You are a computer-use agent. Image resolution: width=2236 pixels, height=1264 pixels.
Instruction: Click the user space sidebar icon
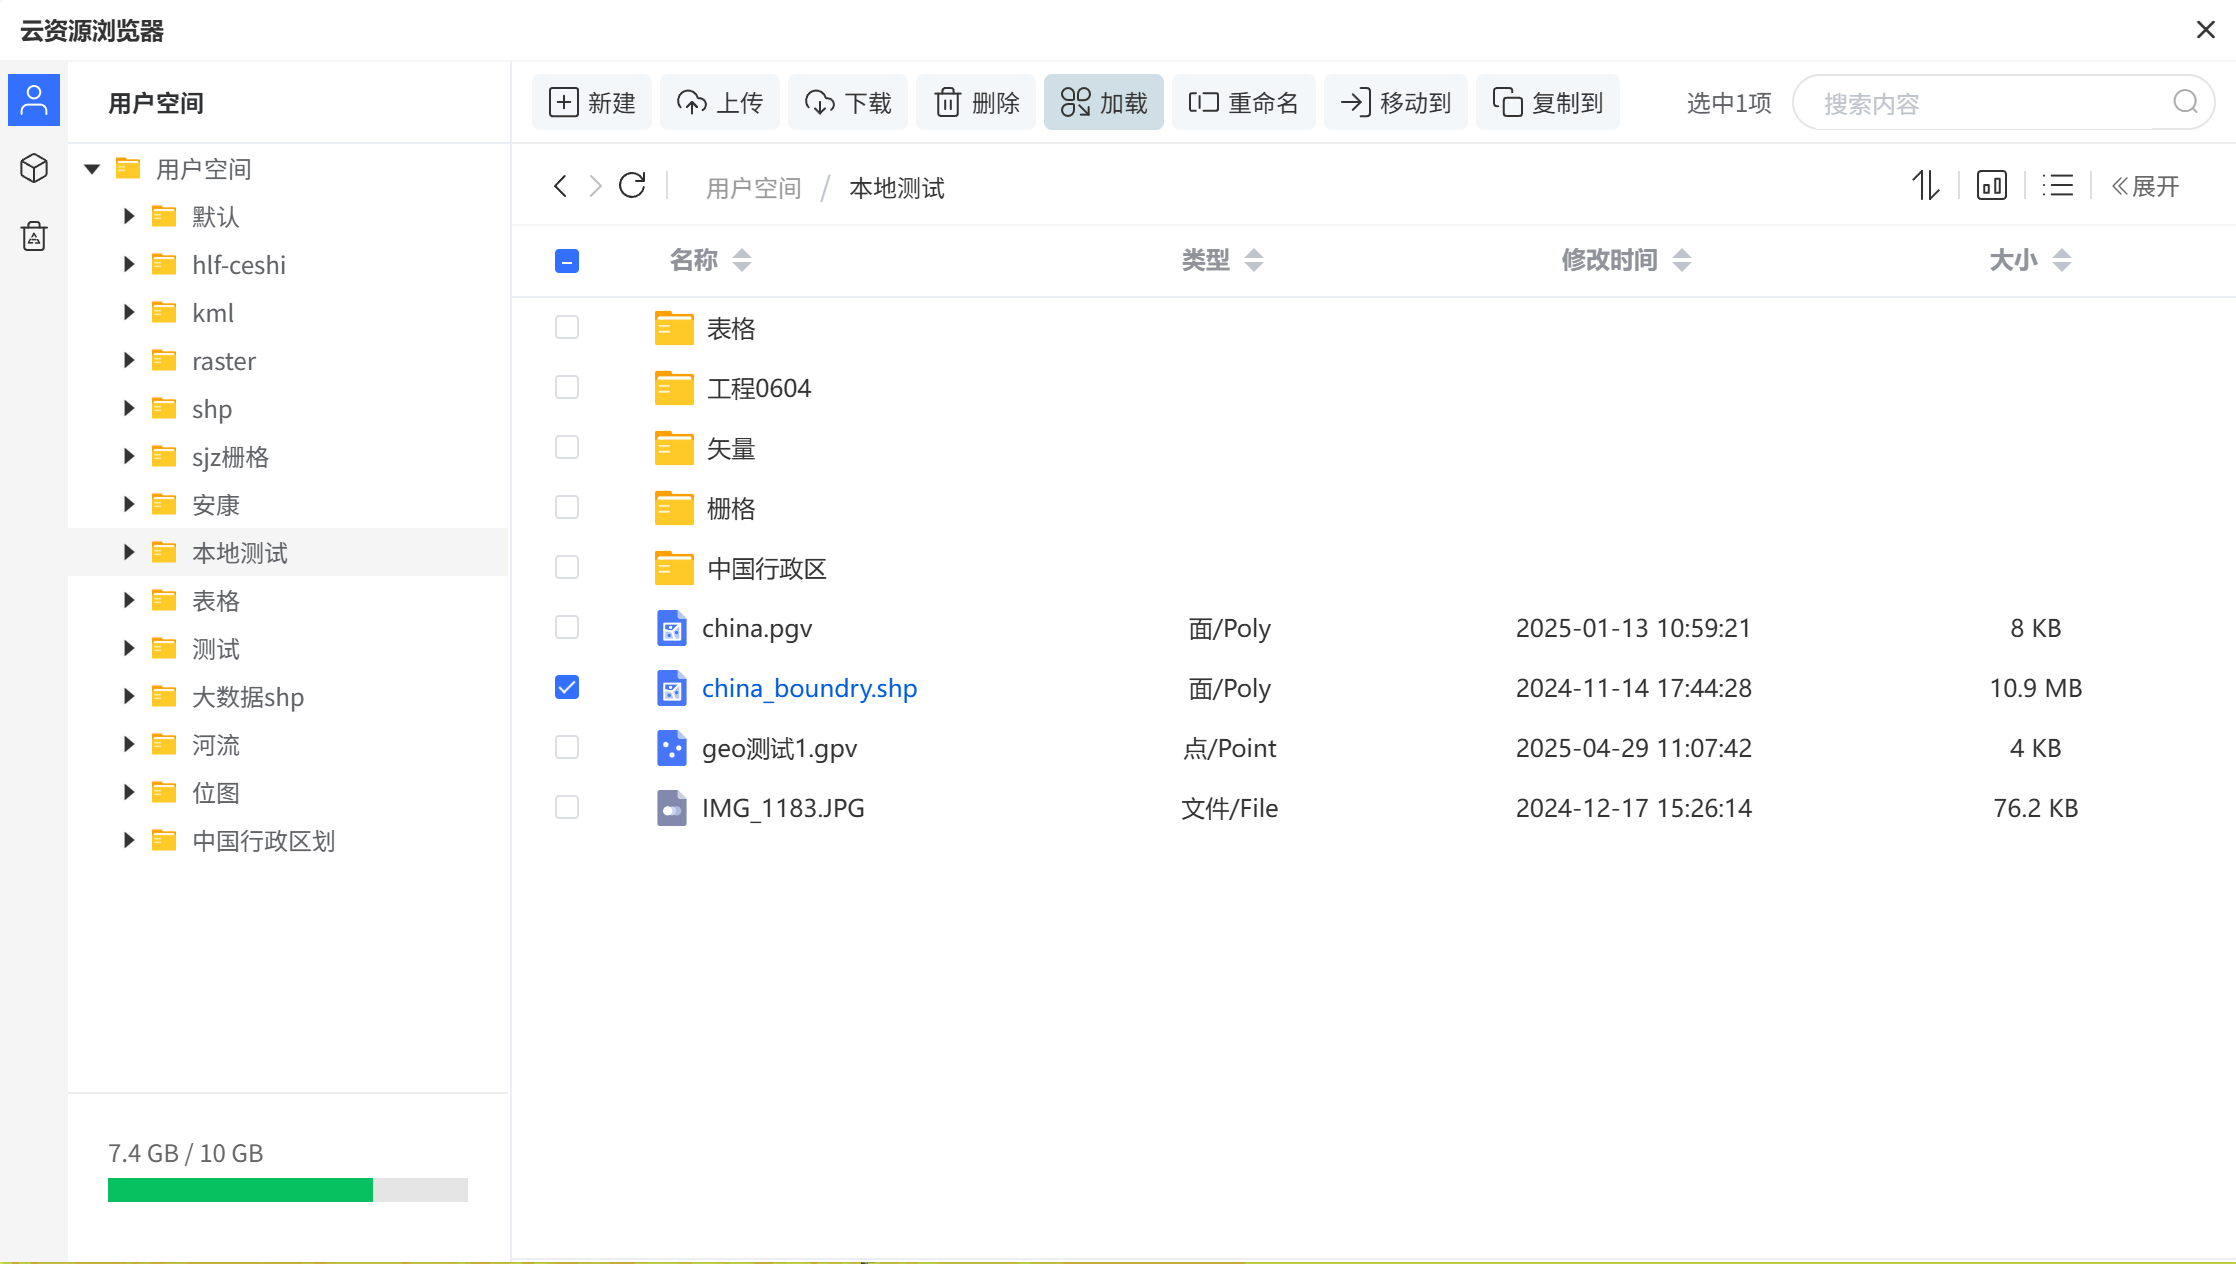(x=34, y=100)
